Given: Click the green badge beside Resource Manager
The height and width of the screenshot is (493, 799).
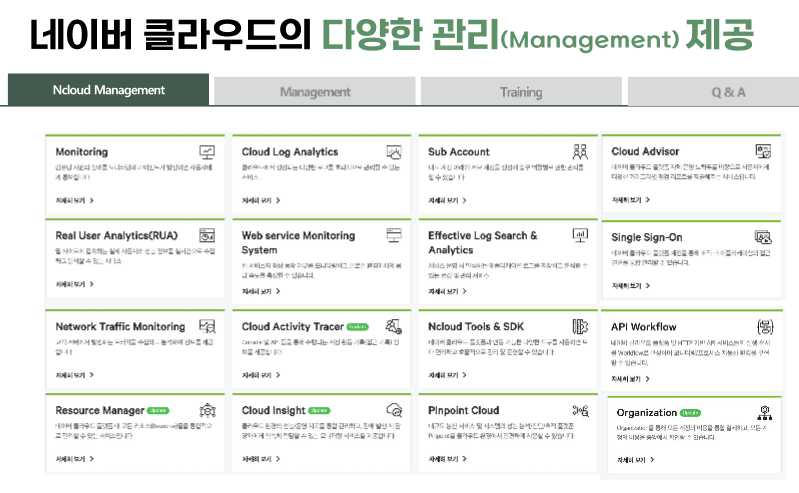Looking at the screenshot, I should click(158, 410).
